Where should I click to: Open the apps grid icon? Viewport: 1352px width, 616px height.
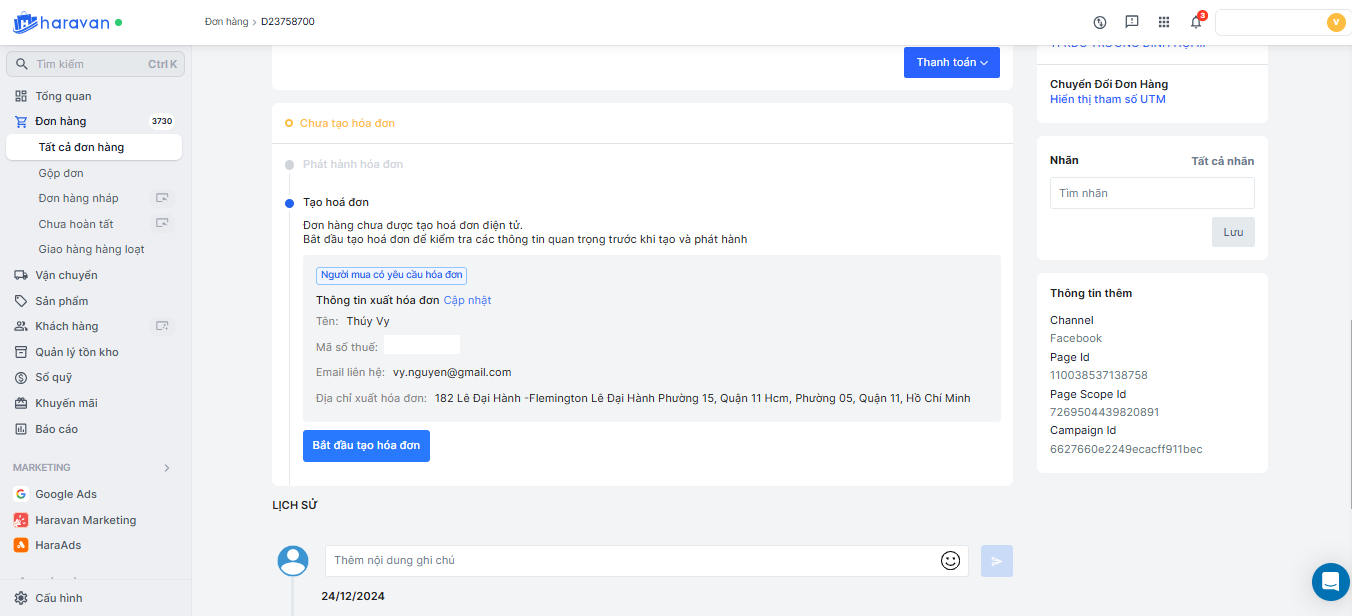(1164, 22)
